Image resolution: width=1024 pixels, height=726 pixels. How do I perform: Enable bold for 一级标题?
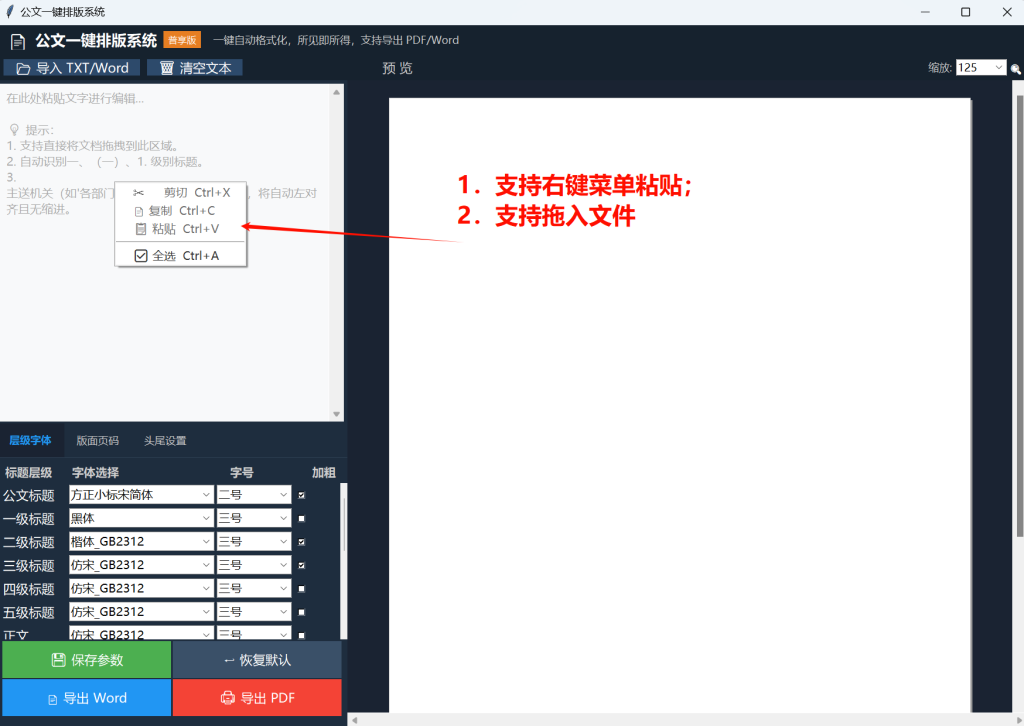[302, 519]
